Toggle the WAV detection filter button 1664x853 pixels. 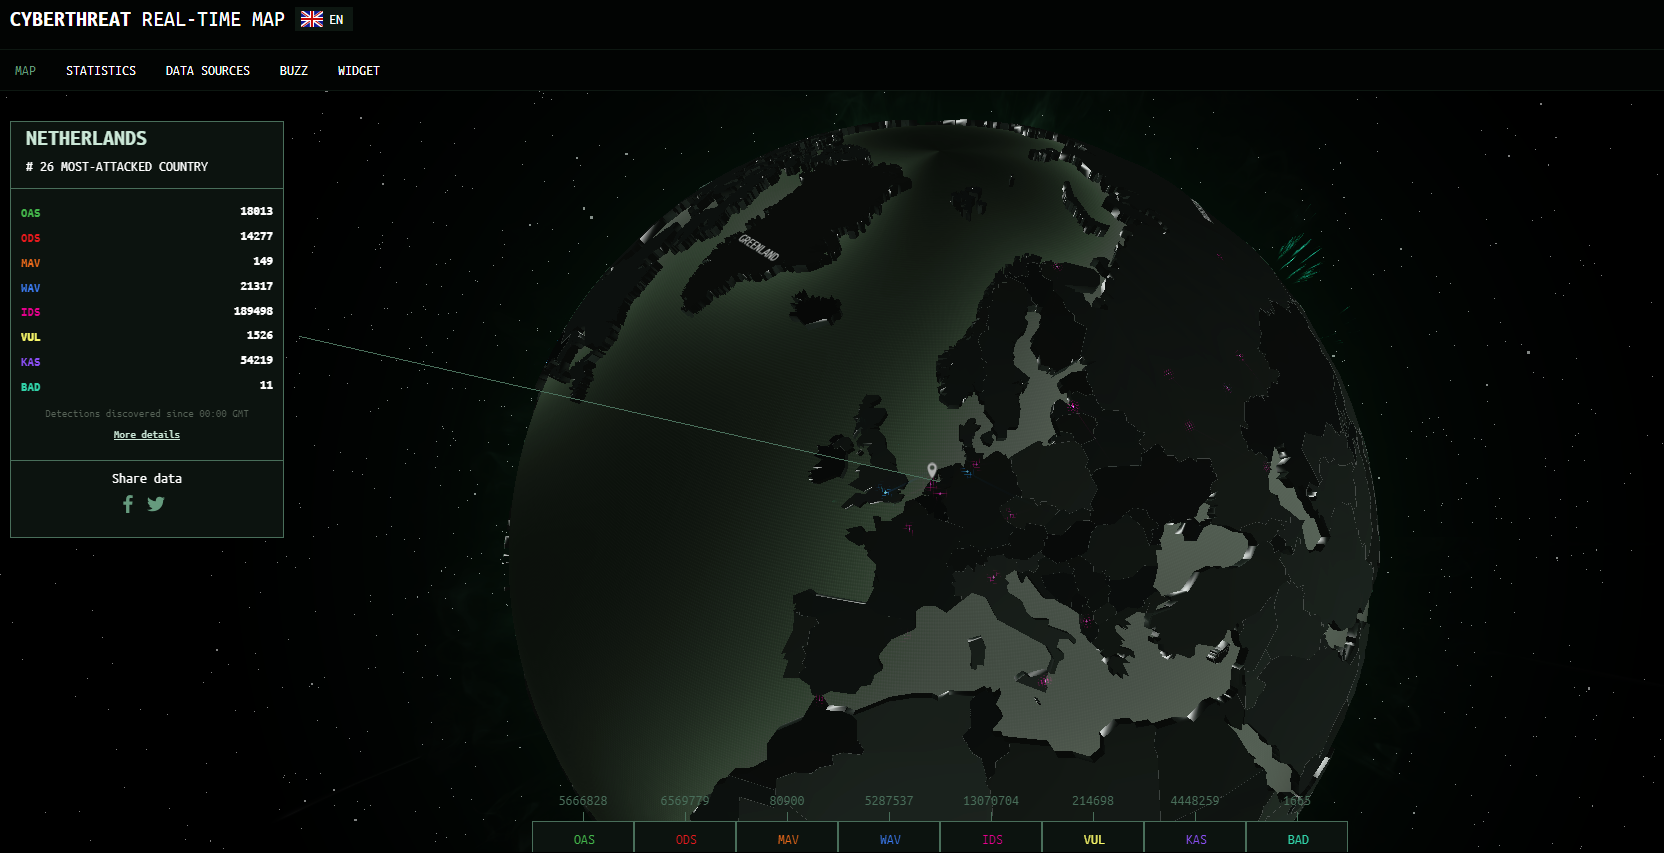pyautogui.click(x=890, y=838)
